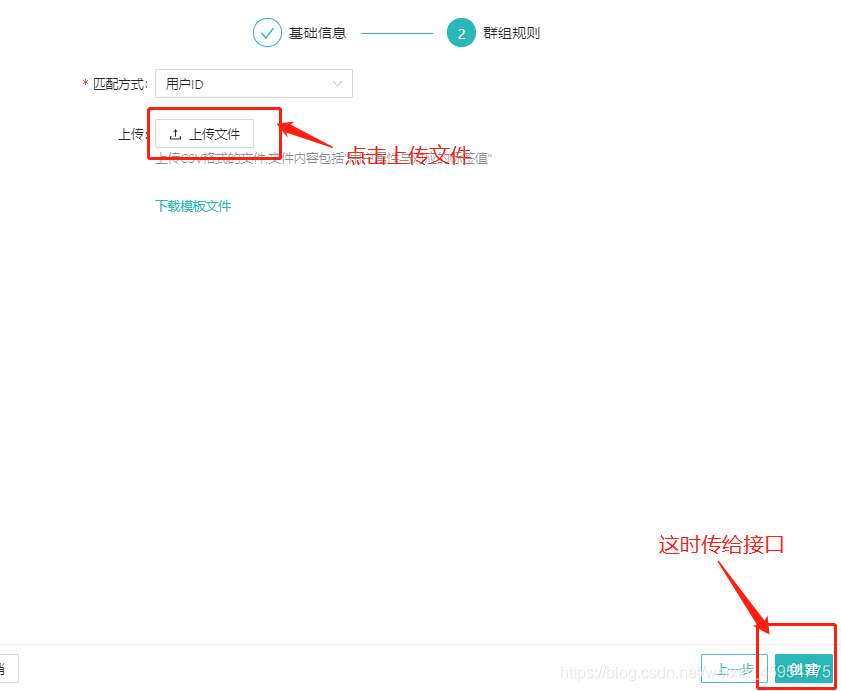The height and width of the screenshot is (691, 841).
Task: Click the 上传文件 upload button
Action: (x=203, y=132)
